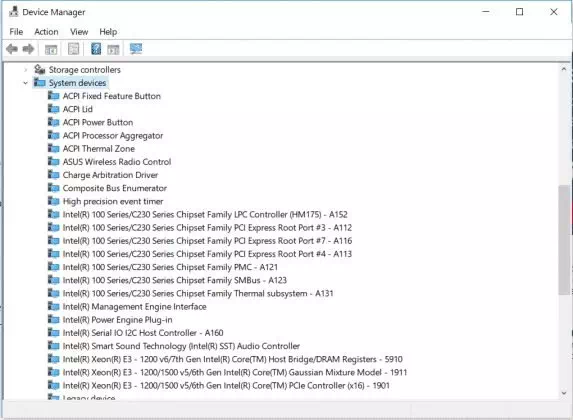Open the Action menu
Image resolution: width=573 pixels, height=420 pixels.
coord(46,32)
